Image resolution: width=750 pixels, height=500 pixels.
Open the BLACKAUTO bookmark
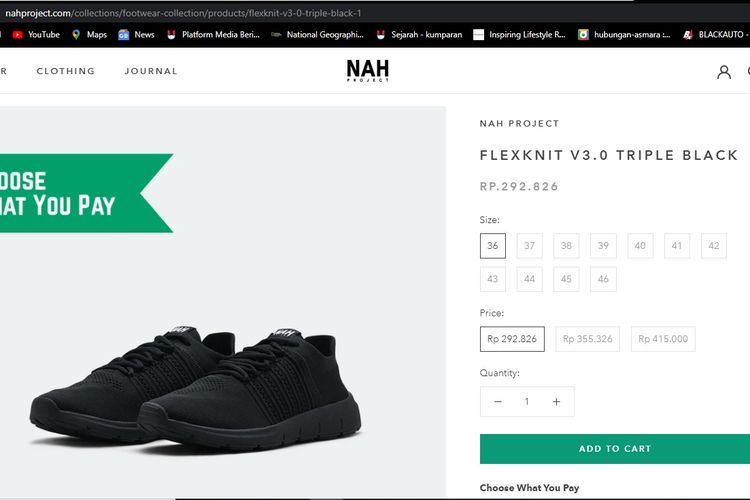click(x=714, y=34)
